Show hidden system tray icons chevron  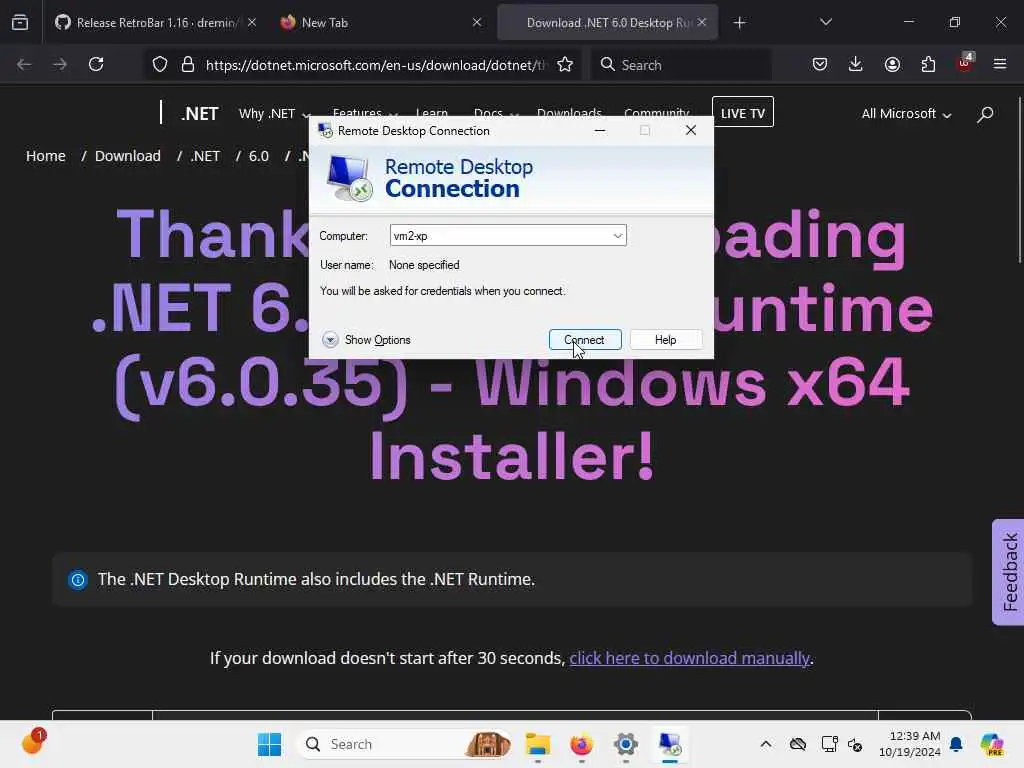point(766,744)
